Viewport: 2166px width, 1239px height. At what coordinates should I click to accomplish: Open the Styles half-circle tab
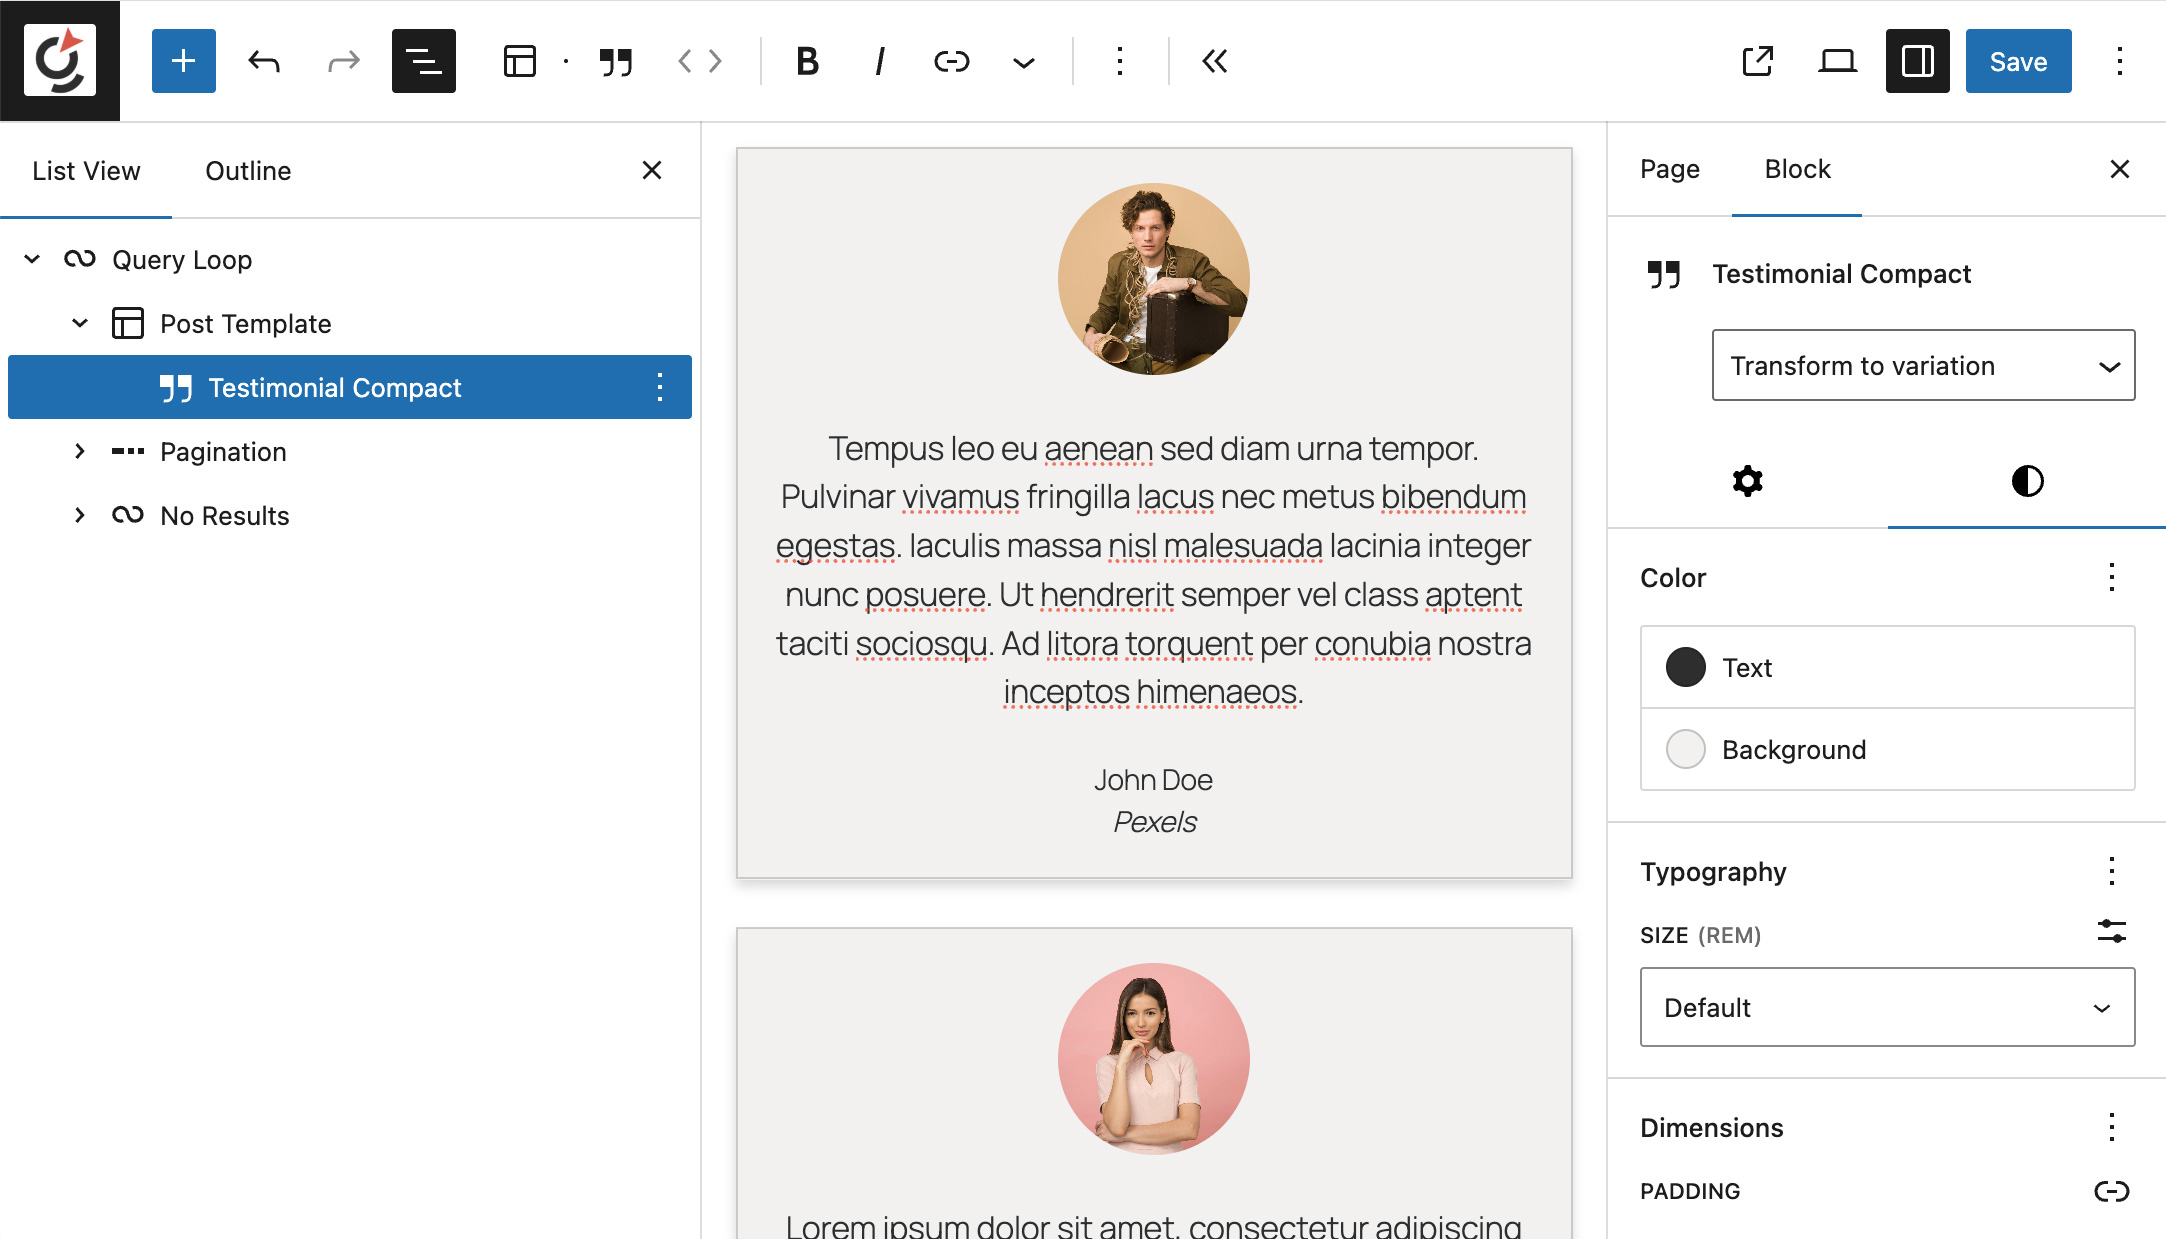coord(2026,481)
